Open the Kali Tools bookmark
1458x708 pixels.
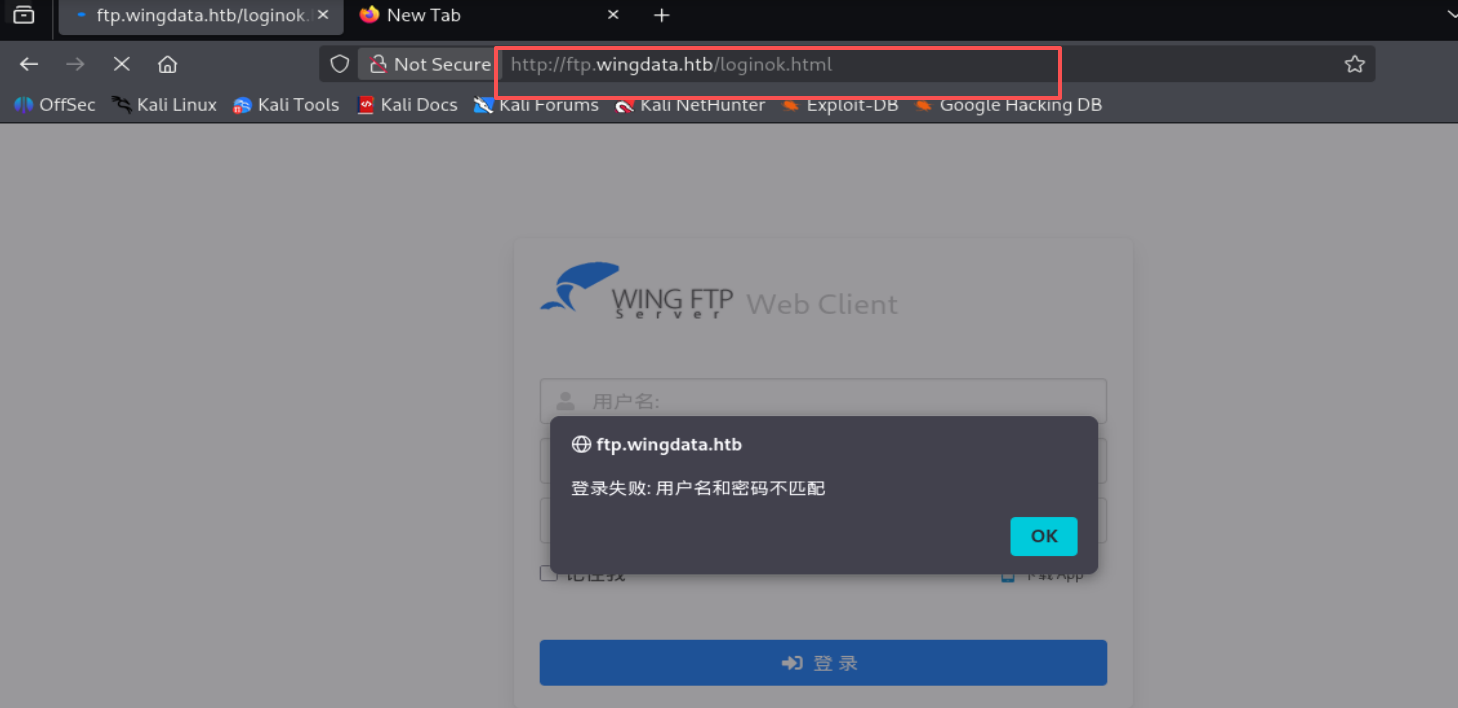pyautogui.click(x=286, y=105)
